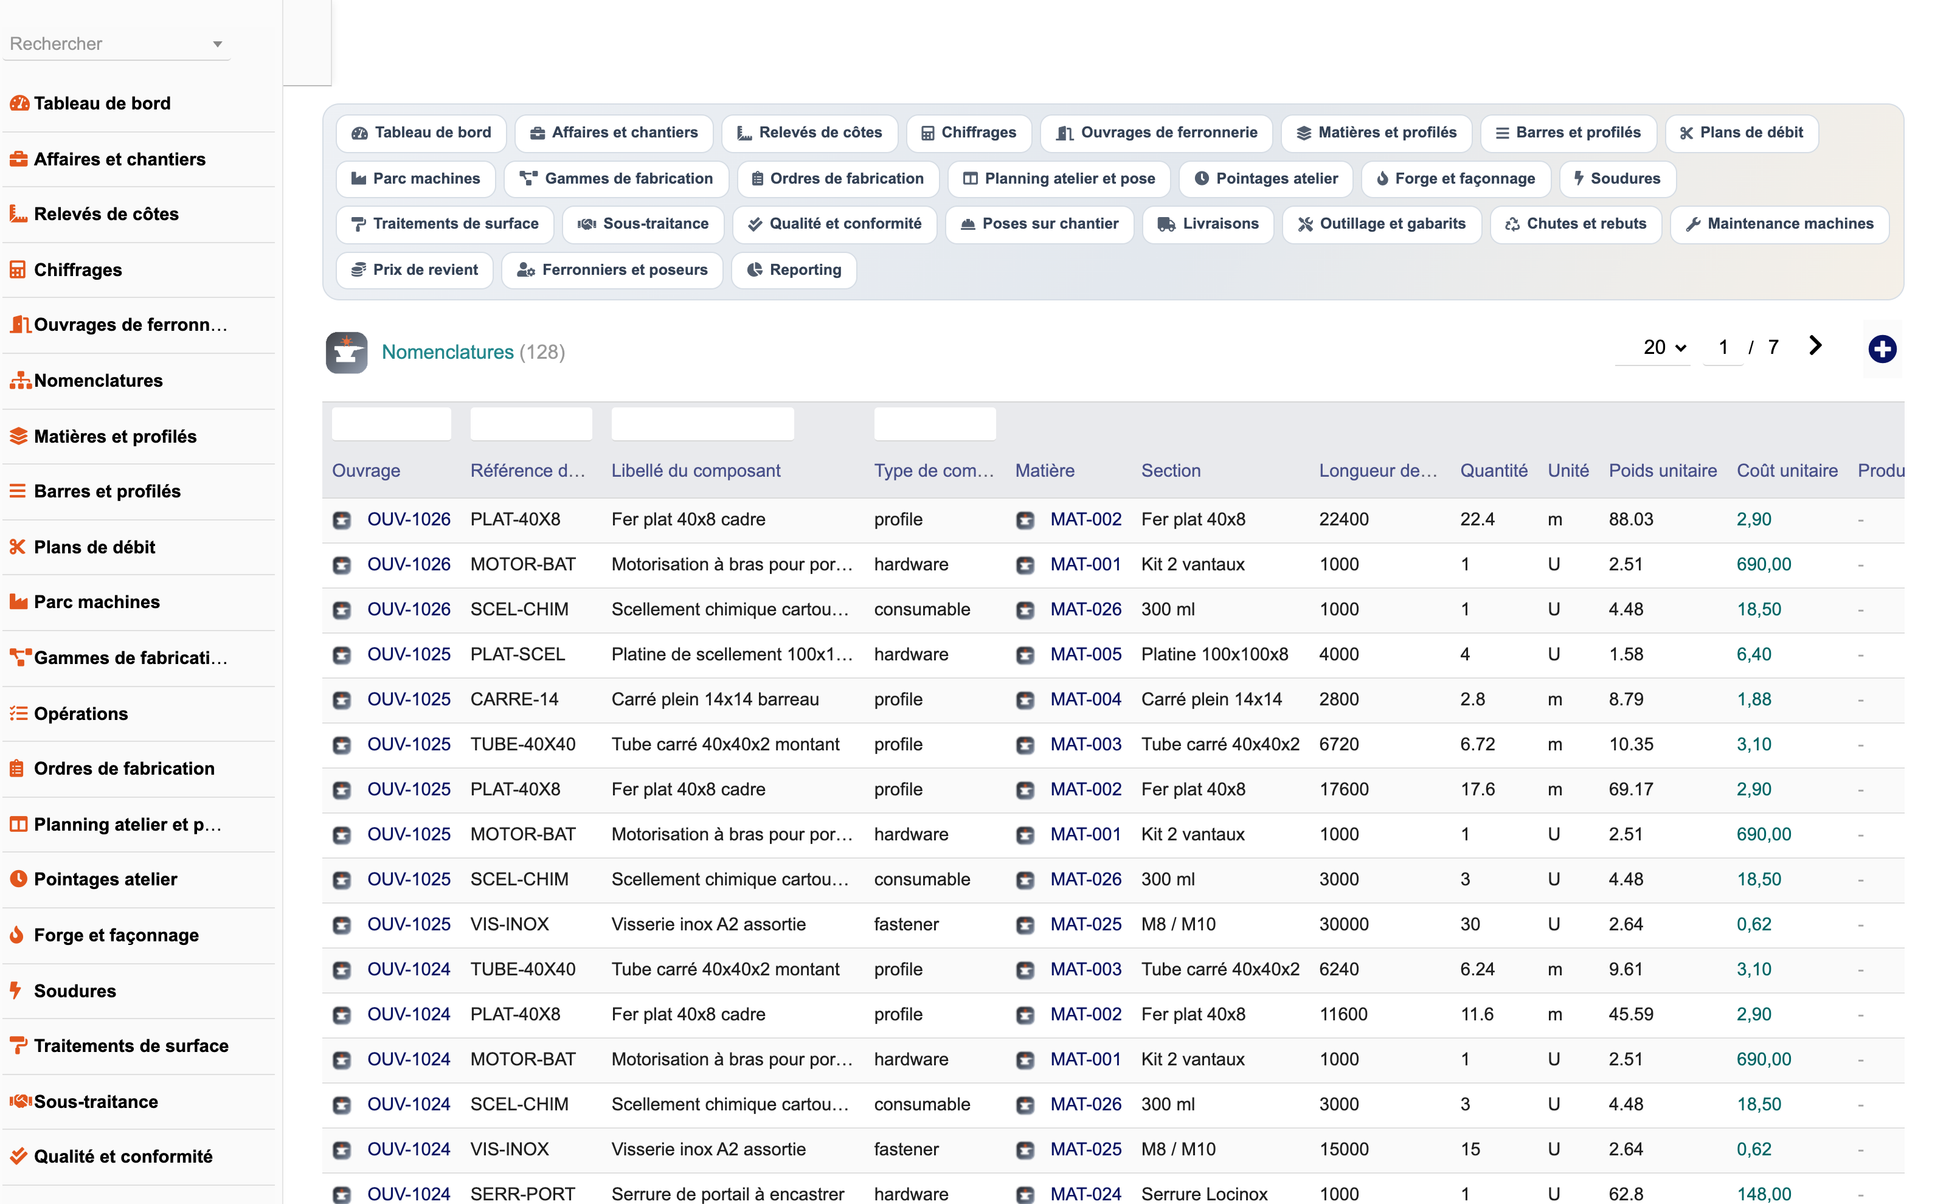Open MAT-025 link in OUV-1025 row

click(1086, 925)
